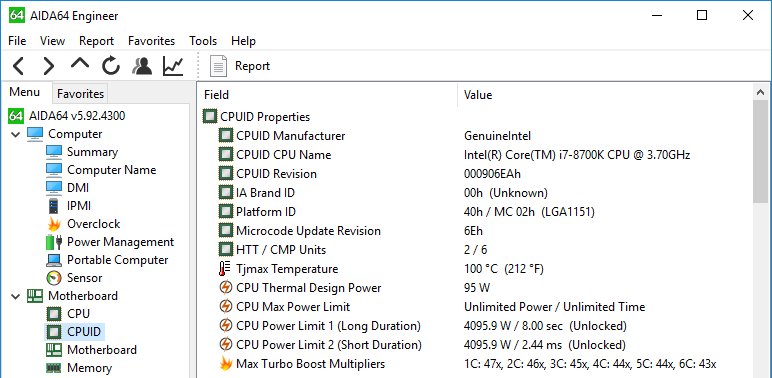This screenshot has height=378, width=772.
Task: Click the Field column header
Action: click(327, 94)
